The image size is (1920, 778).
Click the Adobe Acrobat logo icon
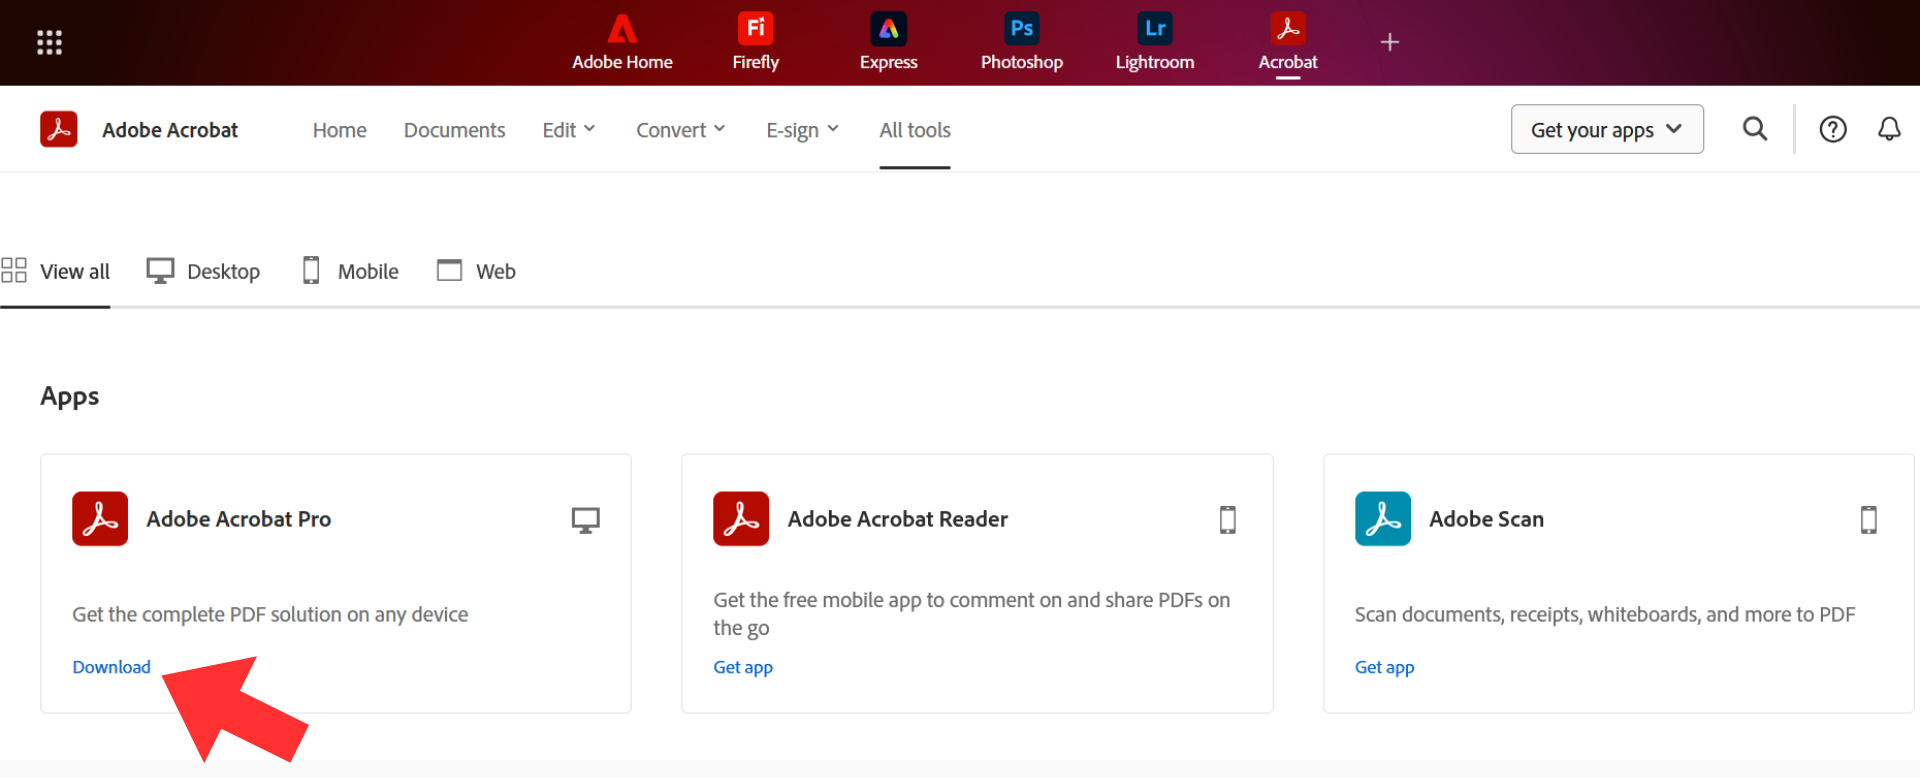[x=59, y=129]
